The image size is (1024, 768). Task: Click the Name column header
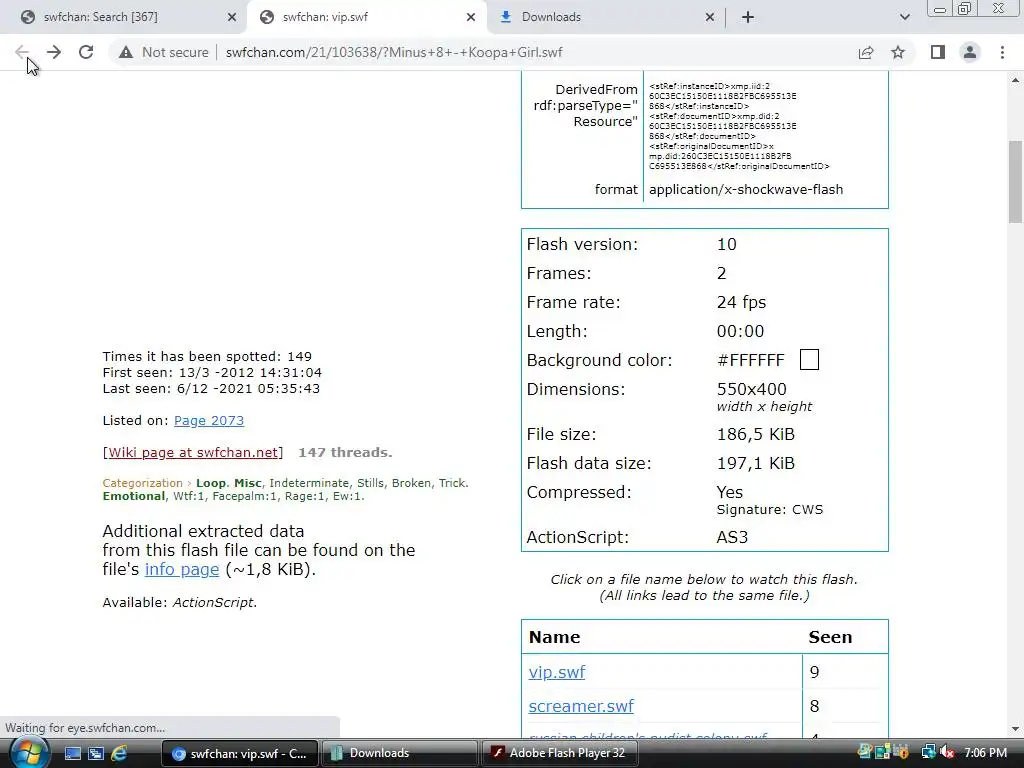pos(554,637)
